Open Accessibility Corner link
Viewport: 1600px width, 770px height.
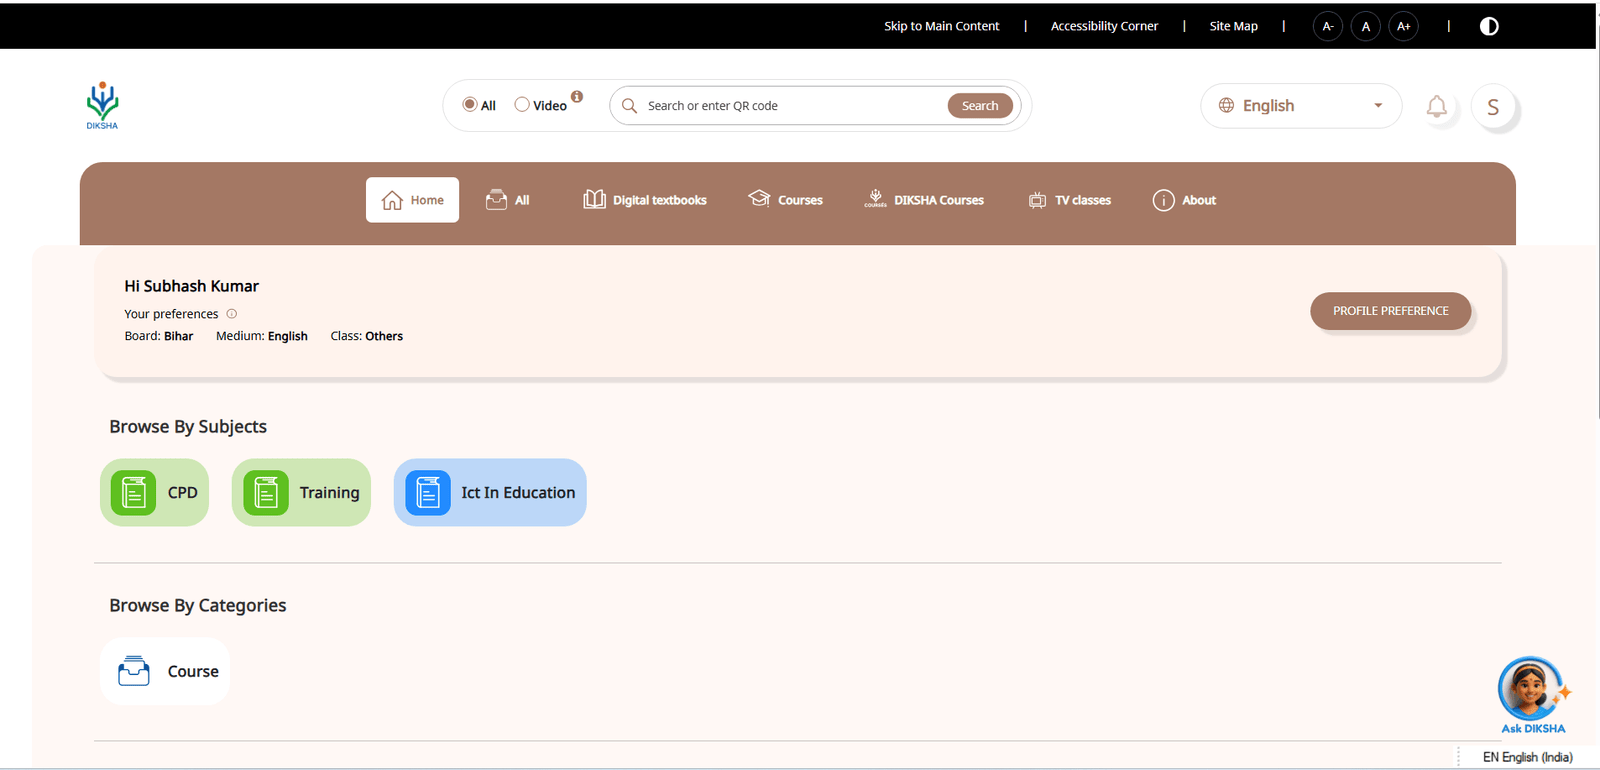[x=1104, y=26]
